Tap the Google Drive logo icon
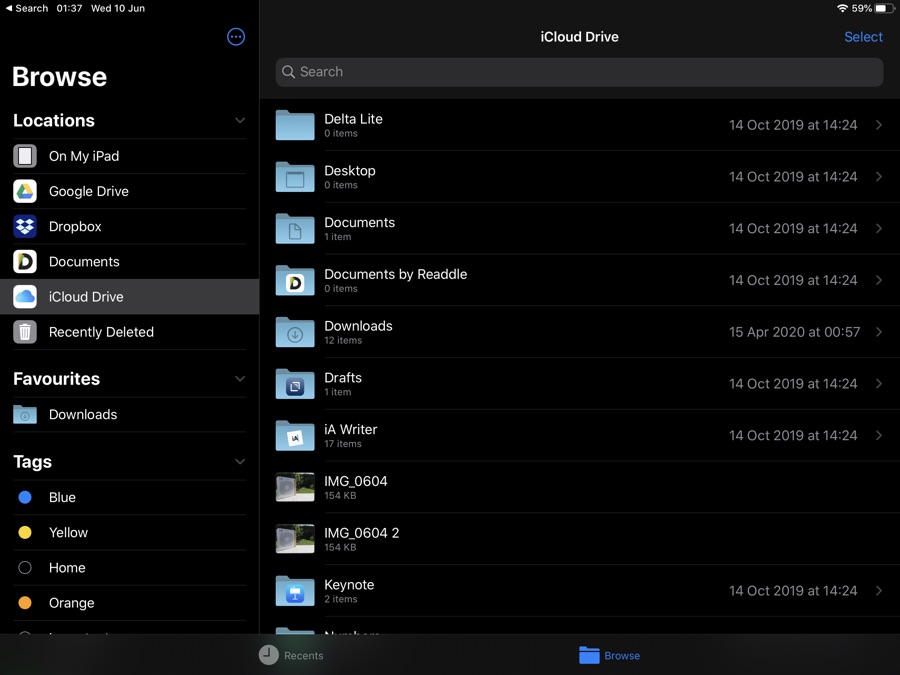 [25, 191]
